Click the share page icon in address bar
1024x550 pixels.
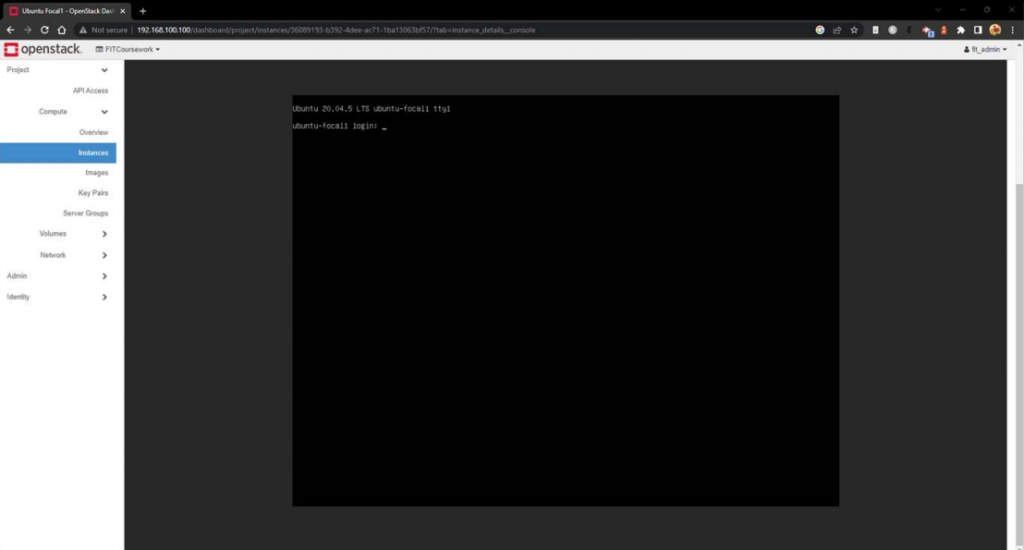tap(837, 30)
